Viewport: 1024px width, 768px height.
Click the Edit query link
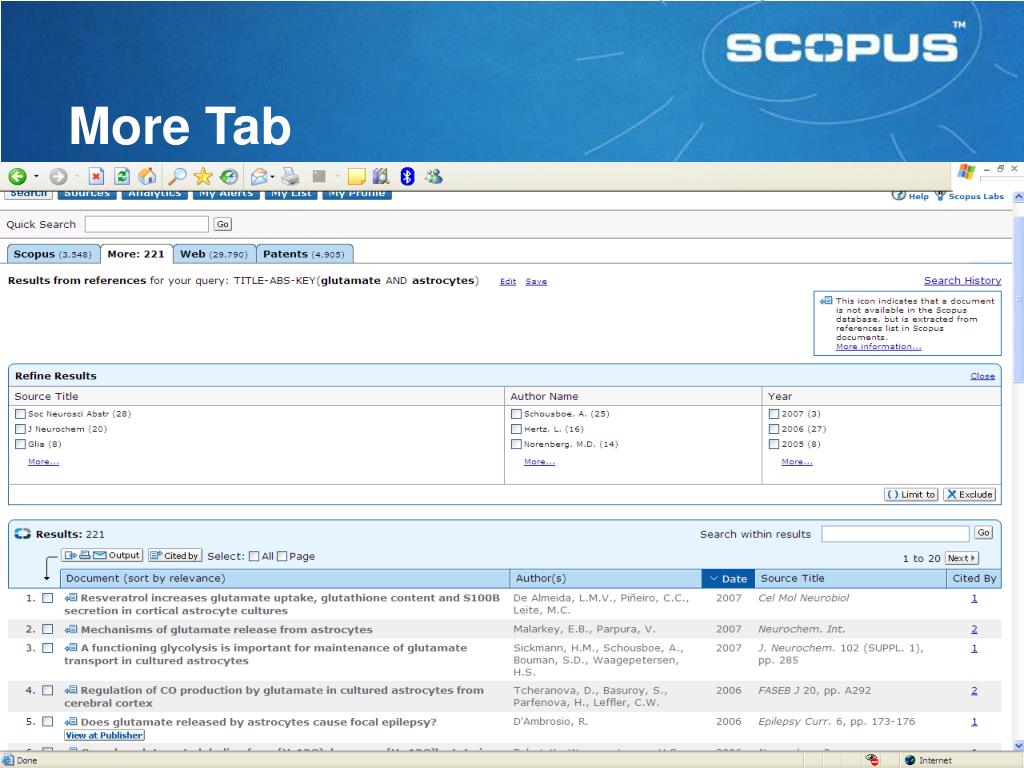click(508, 281)
